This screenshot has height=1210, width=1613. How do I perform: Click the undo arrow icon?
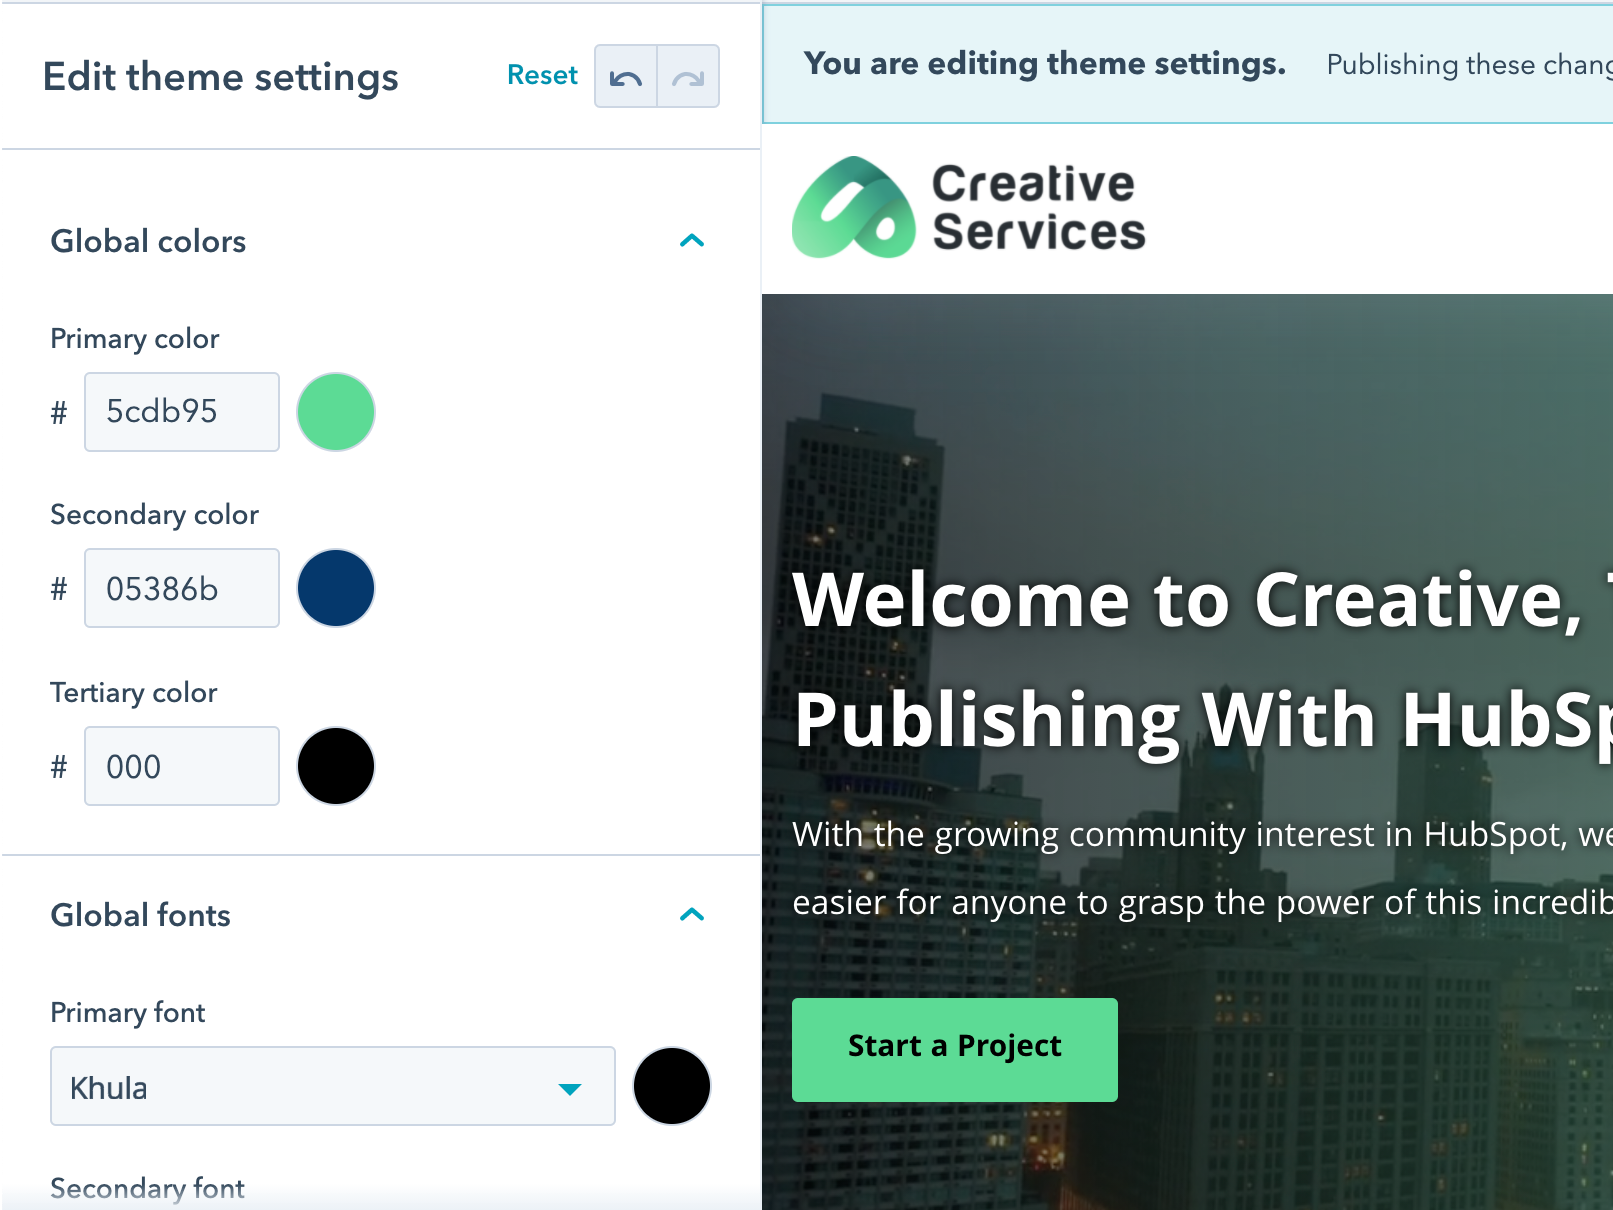tap(626, 77)
